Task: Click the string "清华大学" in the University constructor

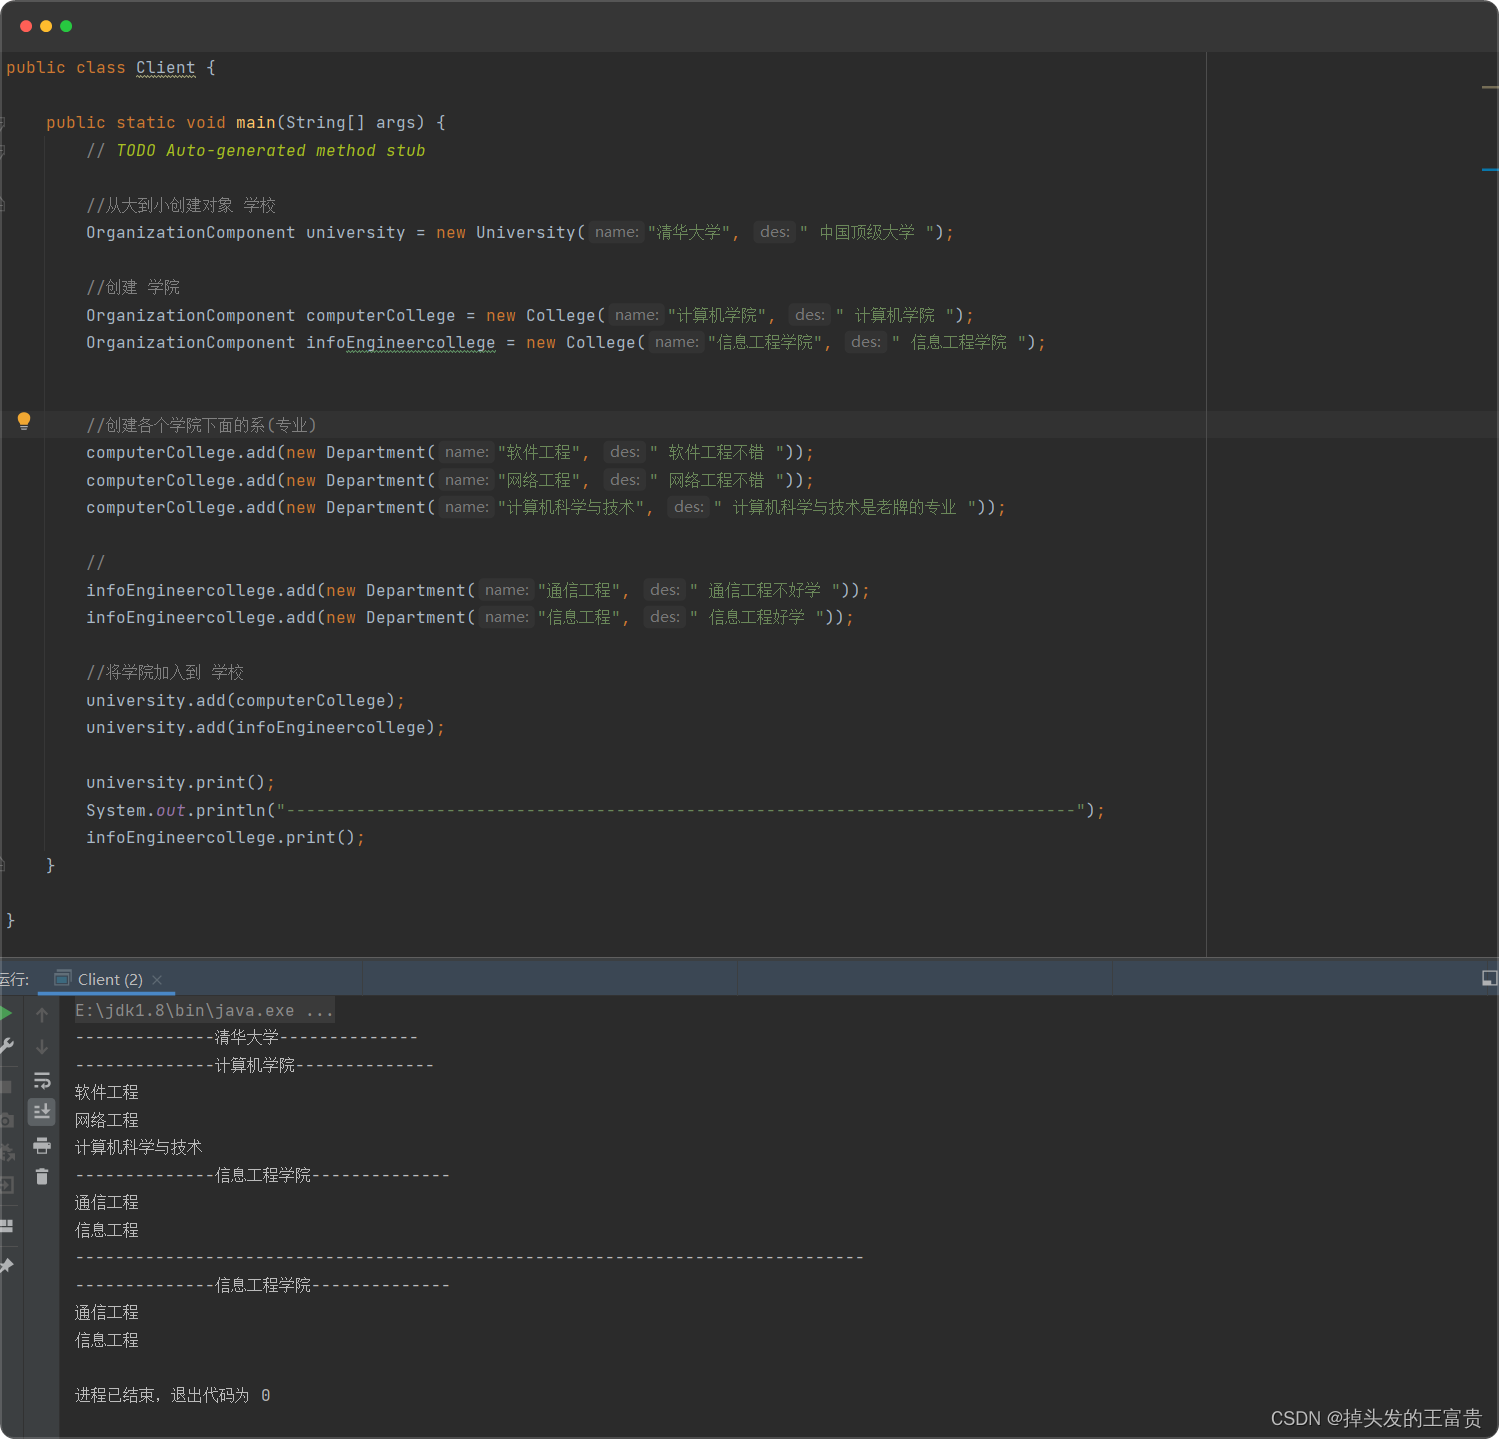Action: [688, 232]
